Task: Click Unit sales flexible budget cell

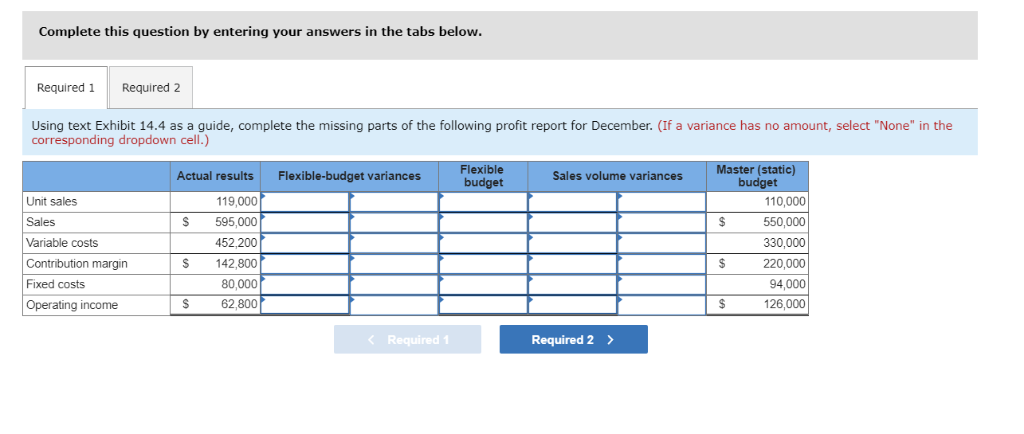Action: pos(483,202)
